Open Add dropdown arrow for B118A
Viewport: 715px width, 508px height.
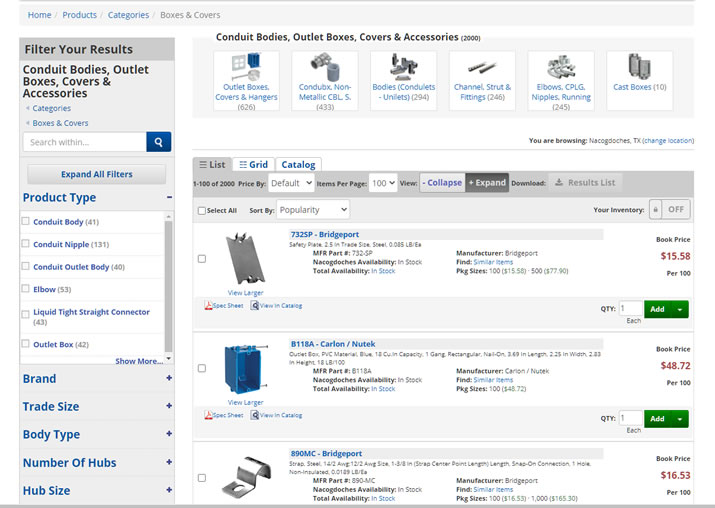pyautogui.click(x=680, y=419)
